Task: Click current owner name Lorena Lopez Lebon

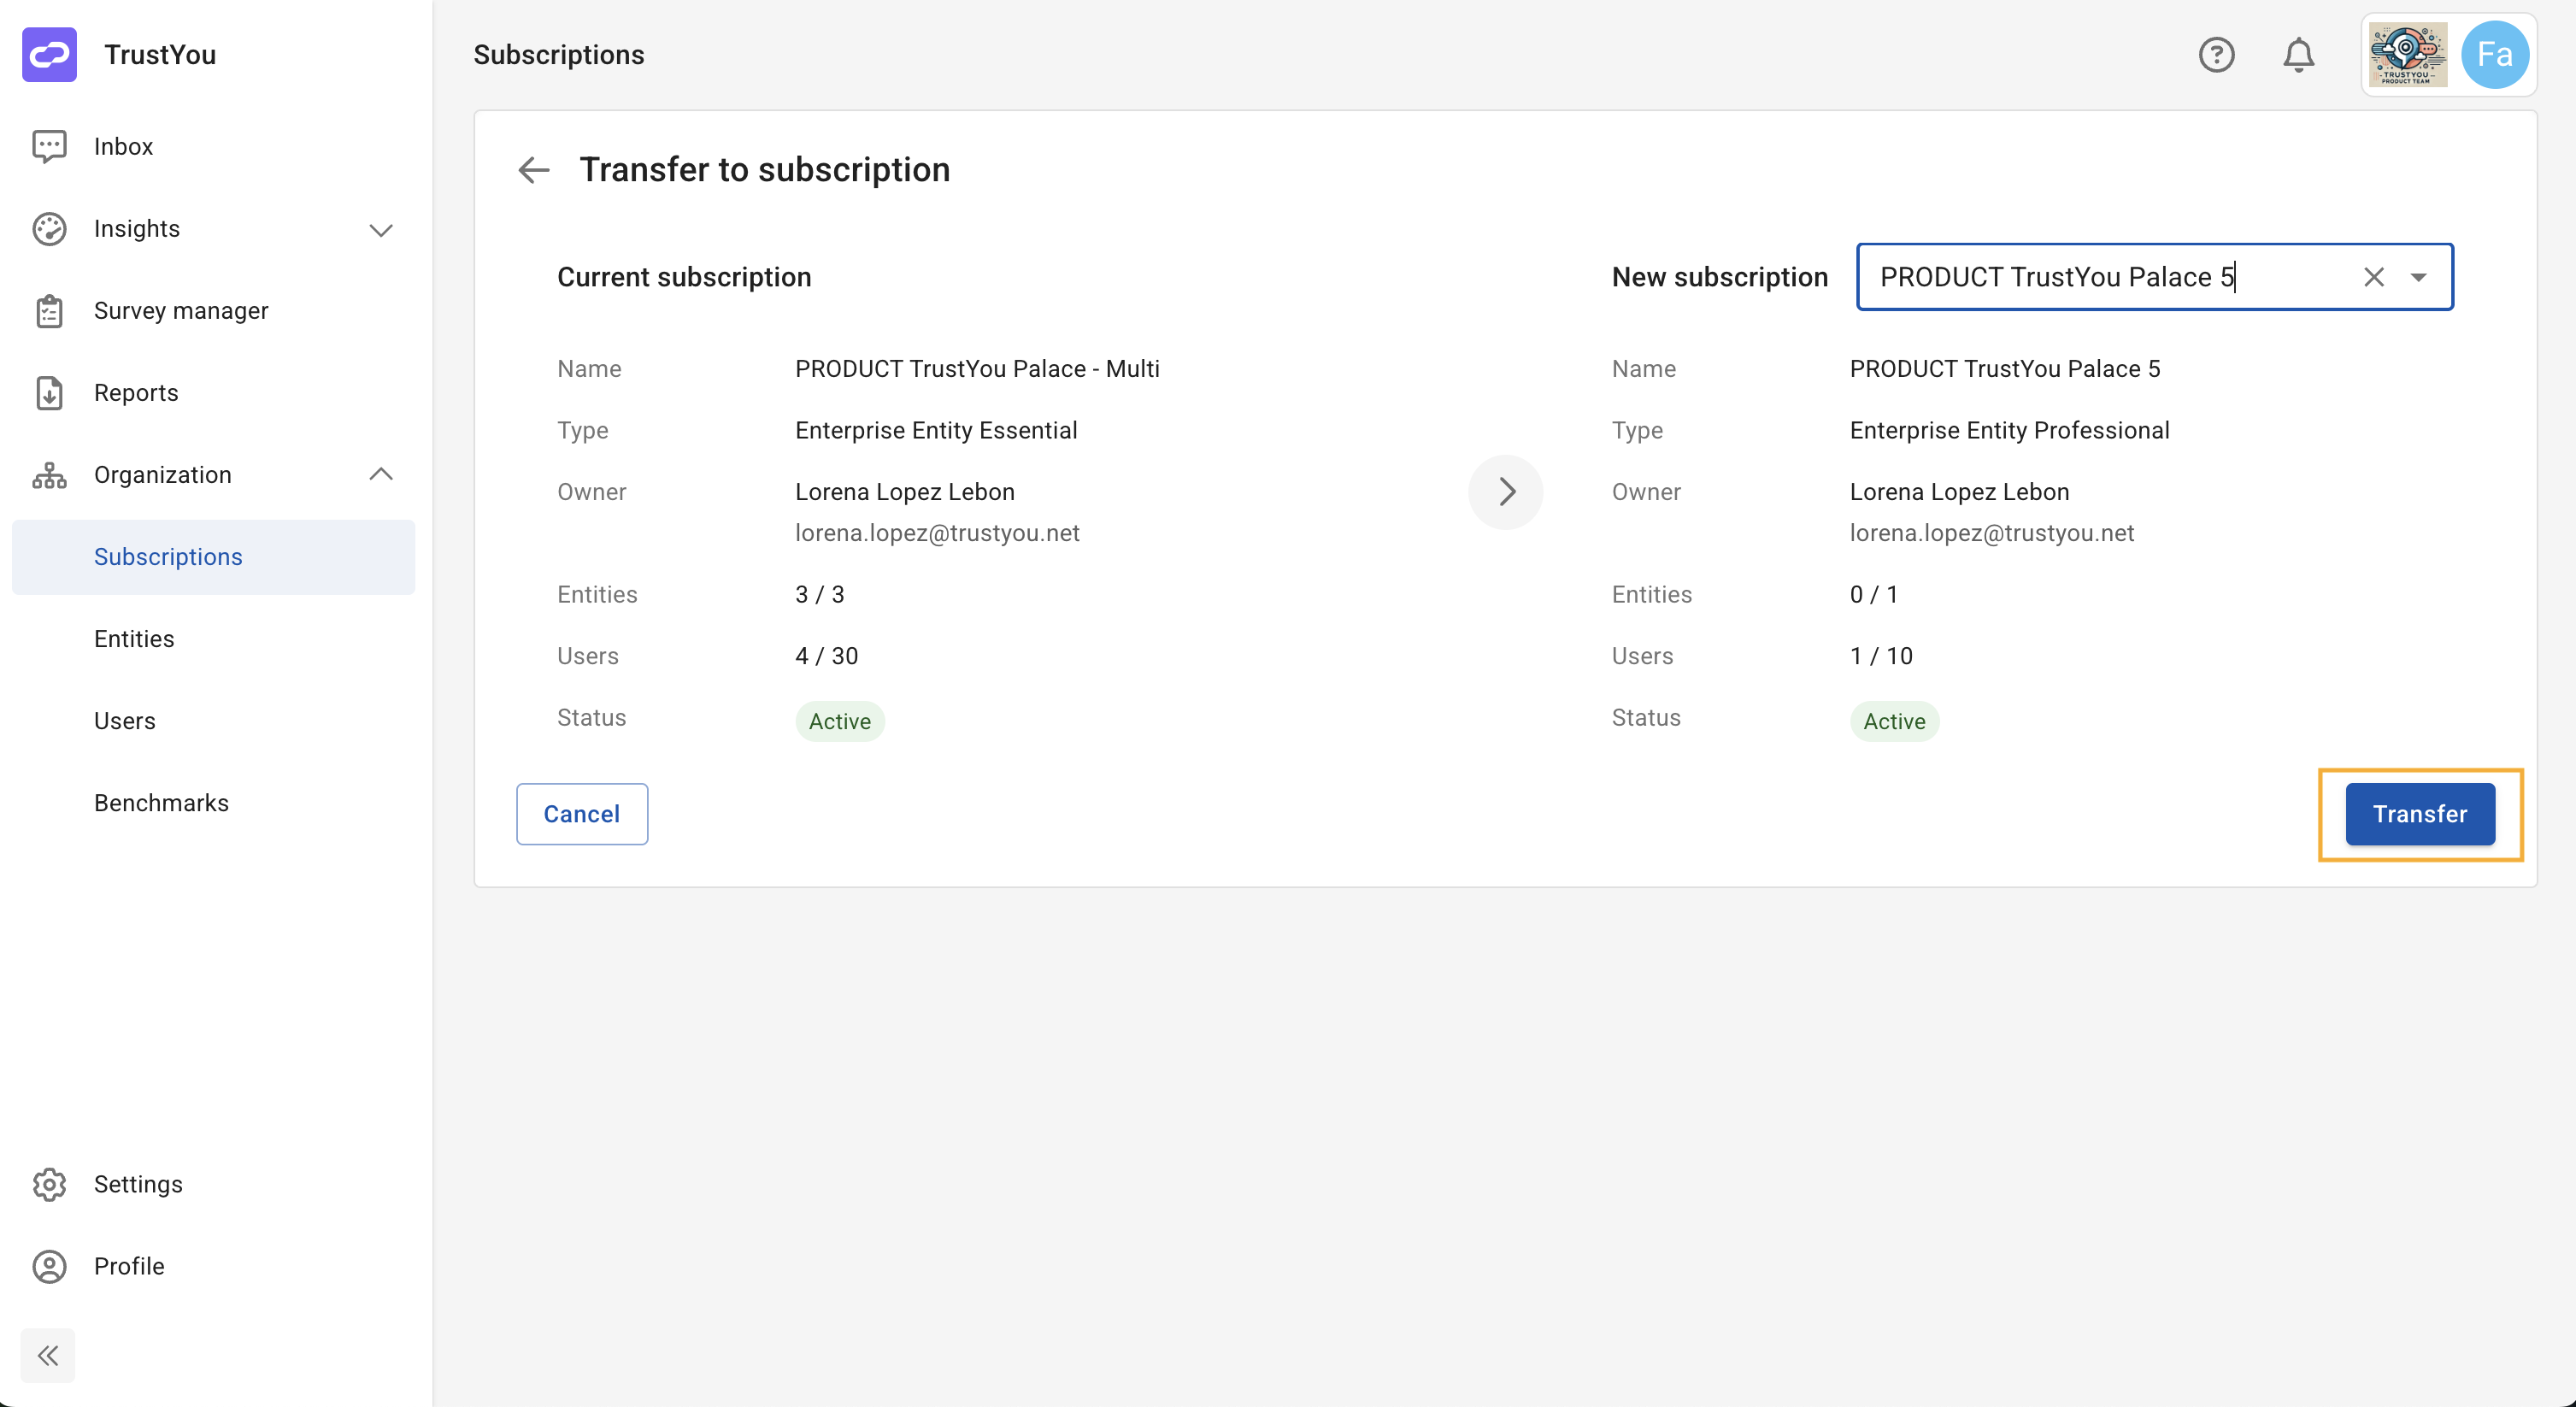Action: [x=905, y=492]
